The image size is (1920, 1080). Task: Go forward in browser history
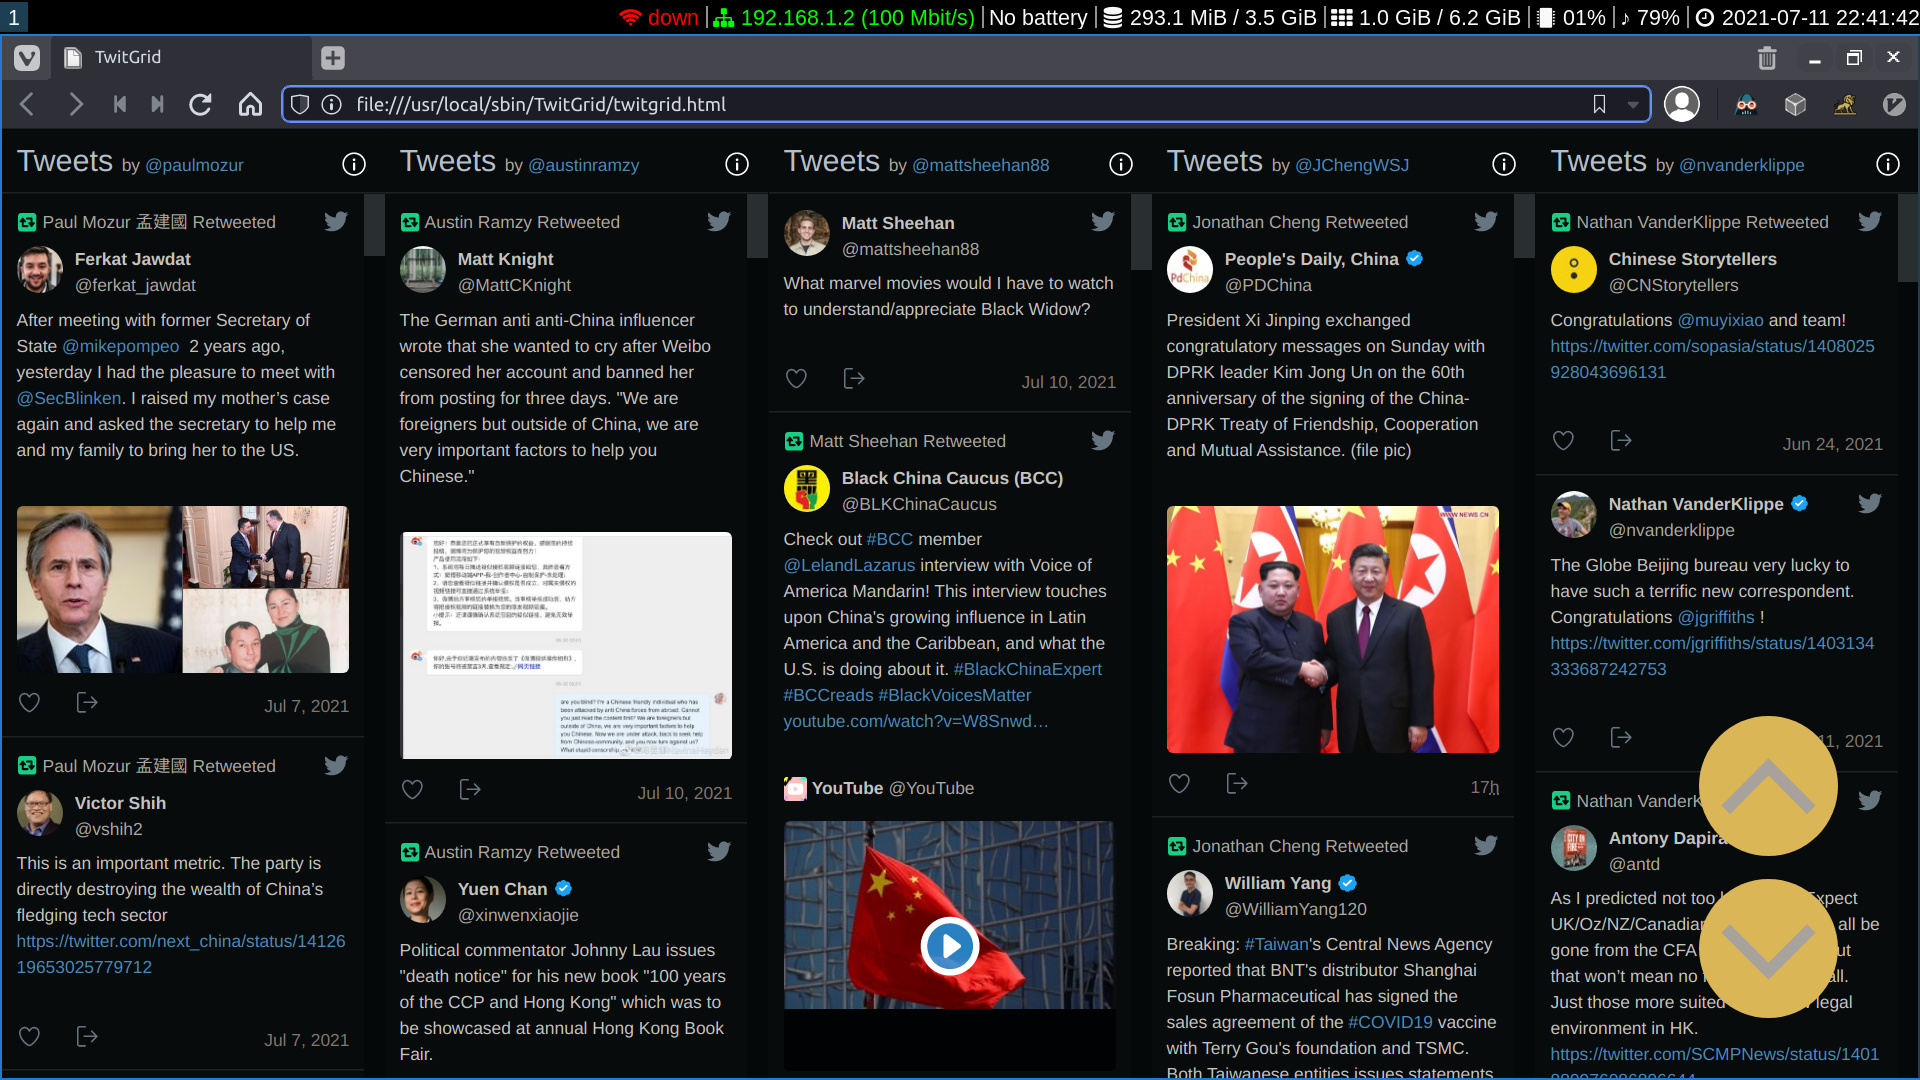point(75,104)
